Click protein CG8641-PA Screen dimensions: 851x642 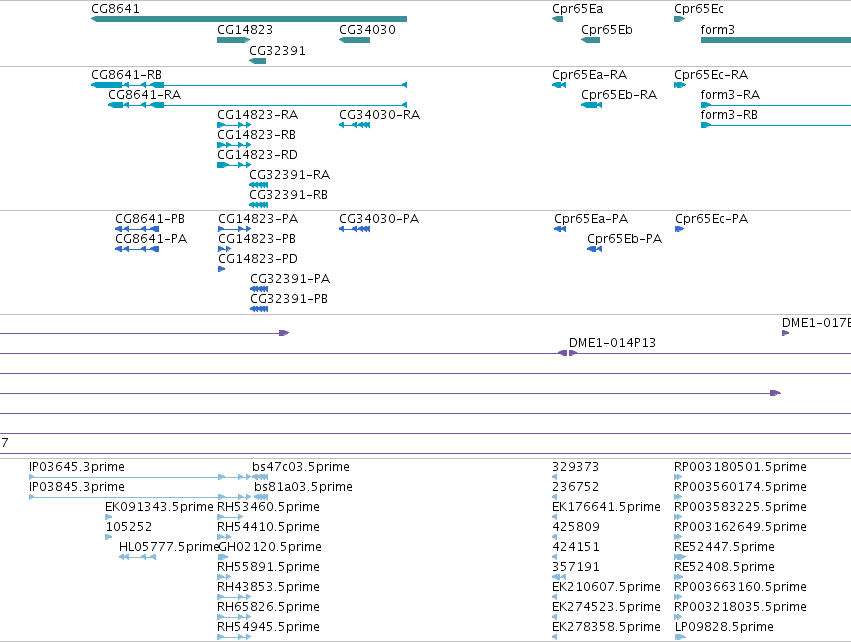137,249
